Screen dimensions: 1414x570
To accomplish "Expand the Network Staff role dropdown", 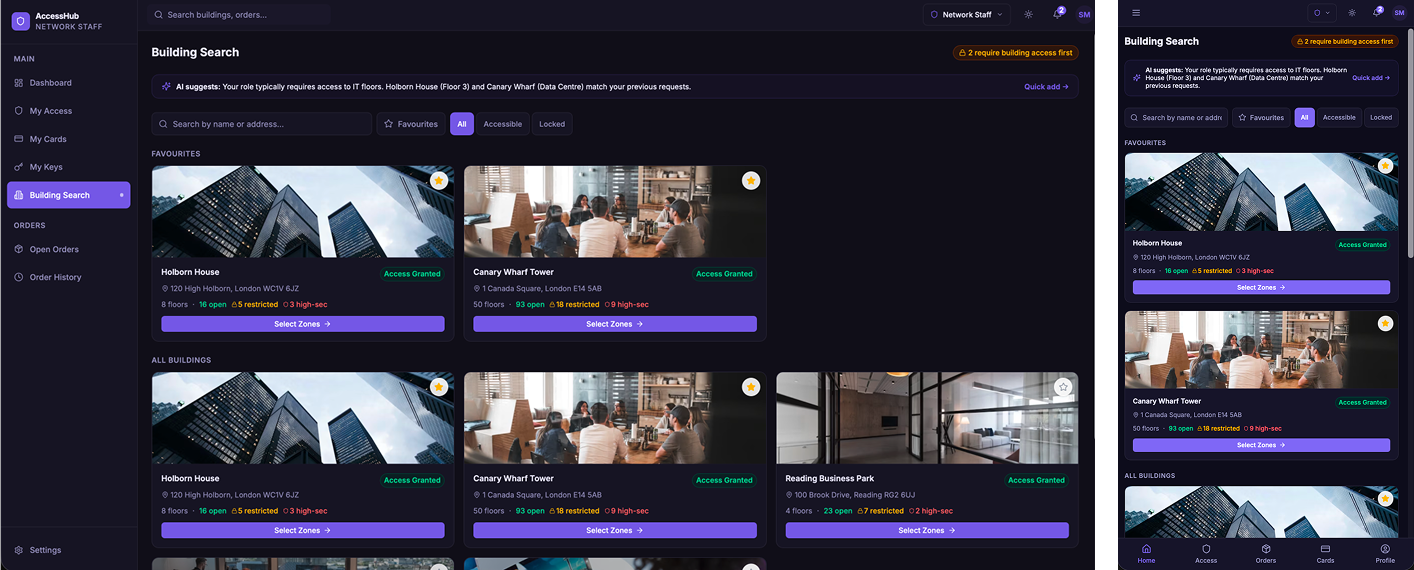I will pyautogui.click(x=966, y=15).
